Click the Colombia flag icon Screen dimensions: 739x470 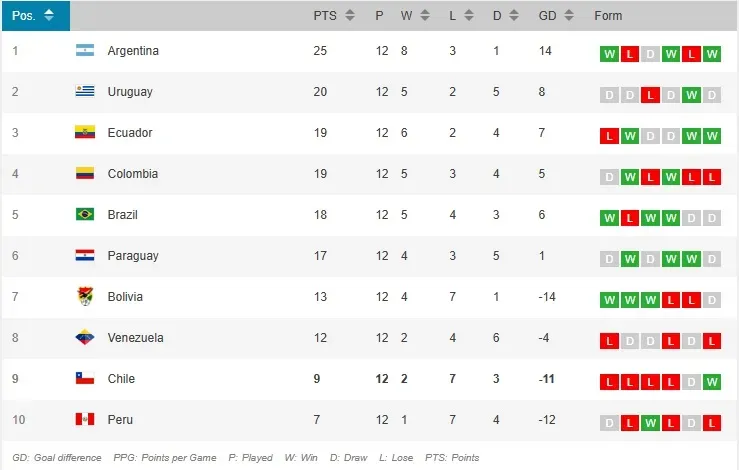point(85,174)
